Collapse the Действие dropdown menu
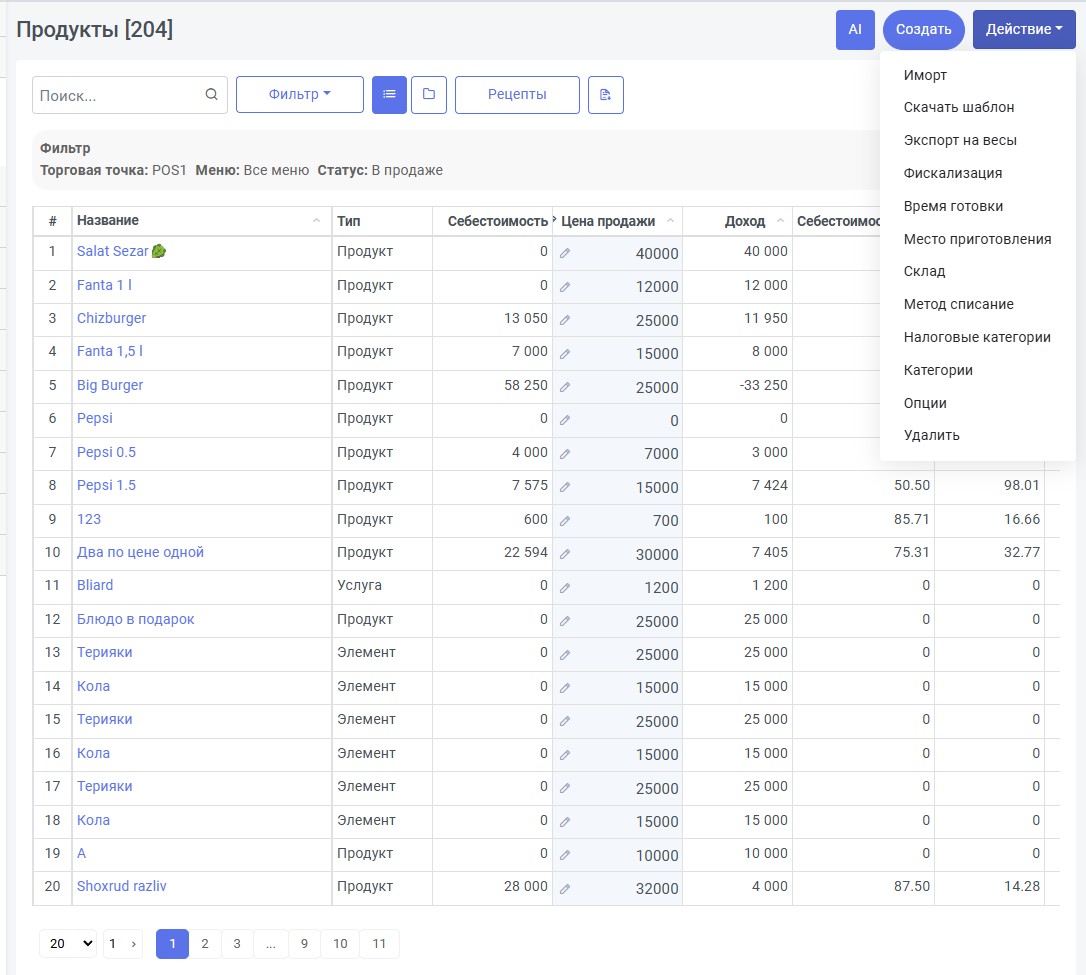Viewport: 1086px width, 975px height. pos(1024,29)
